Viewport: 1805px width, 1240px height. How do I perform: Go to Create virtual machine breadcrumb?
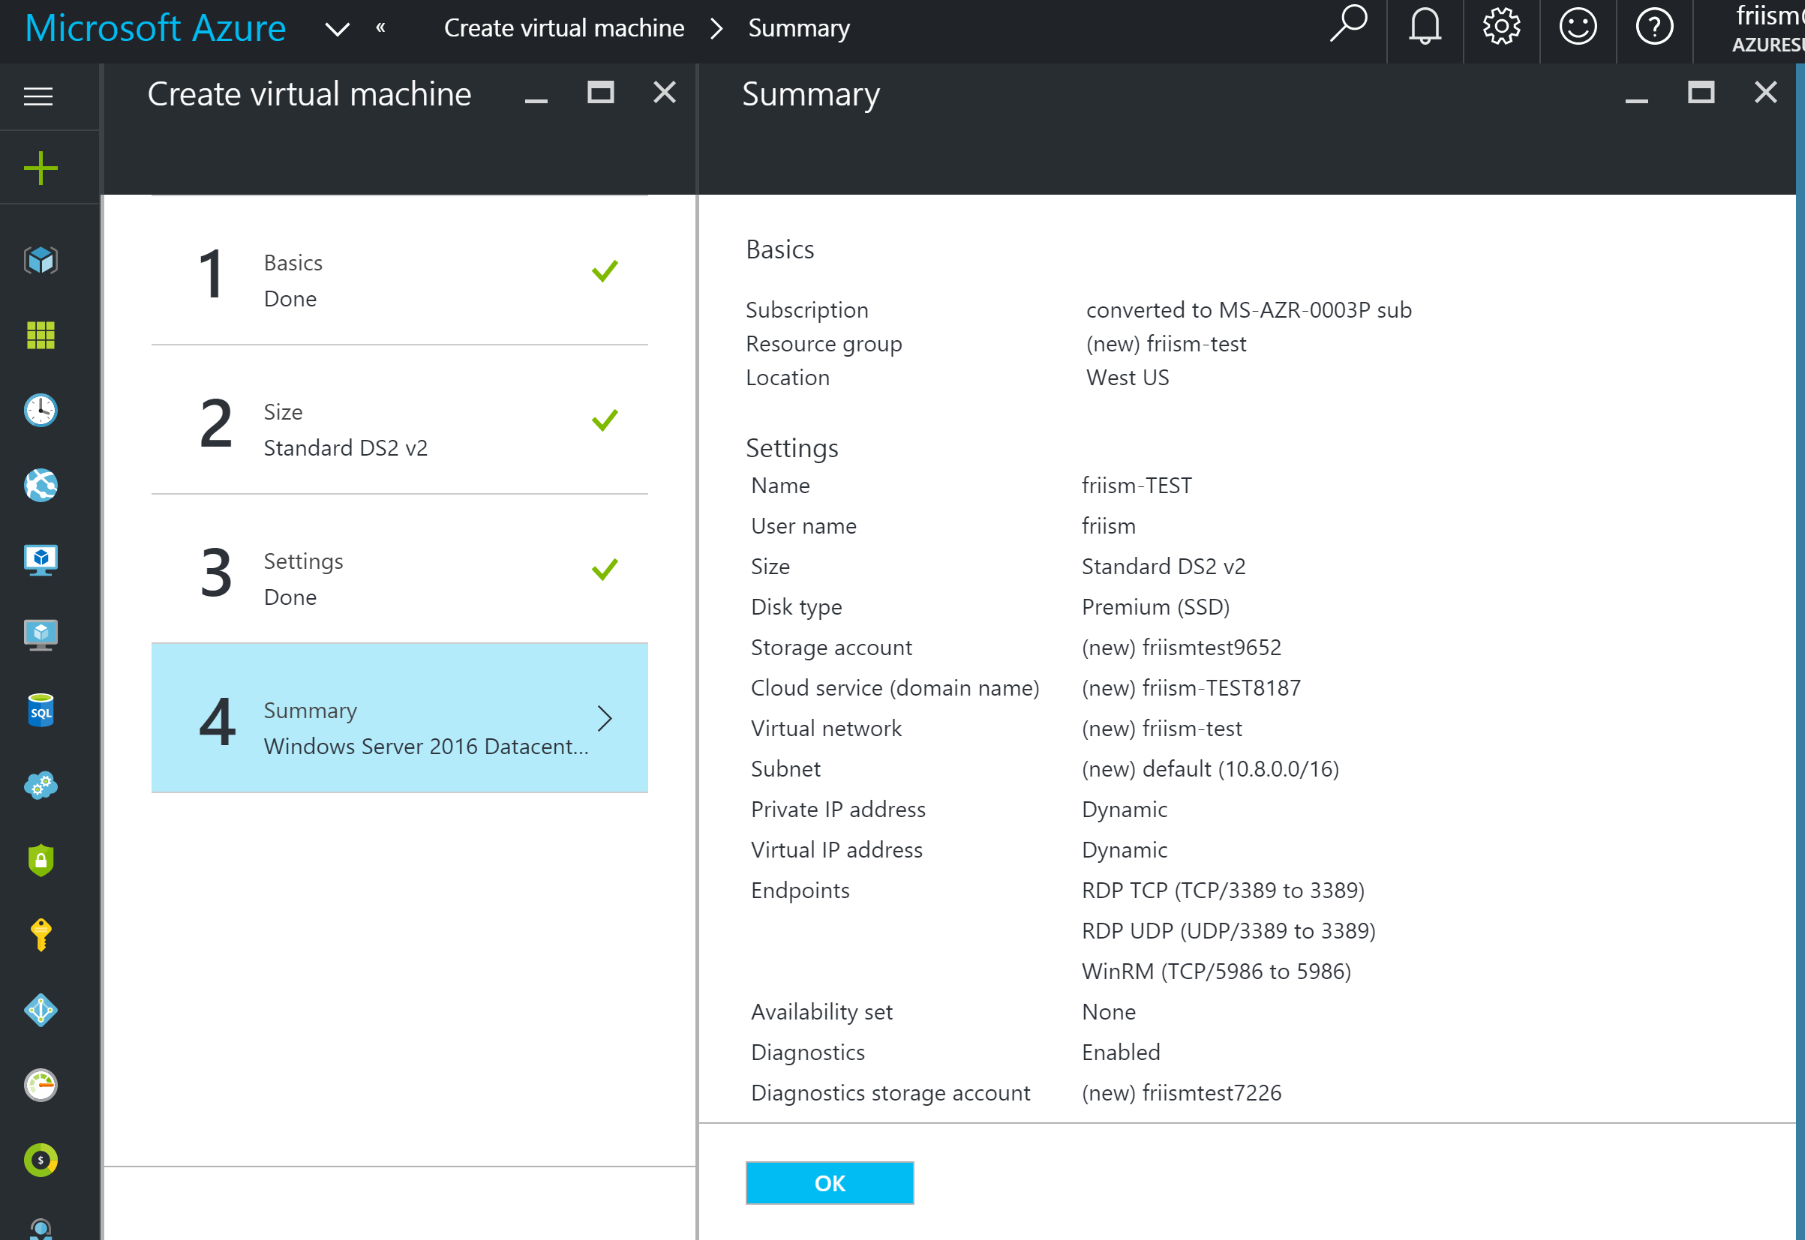(564, 28)
